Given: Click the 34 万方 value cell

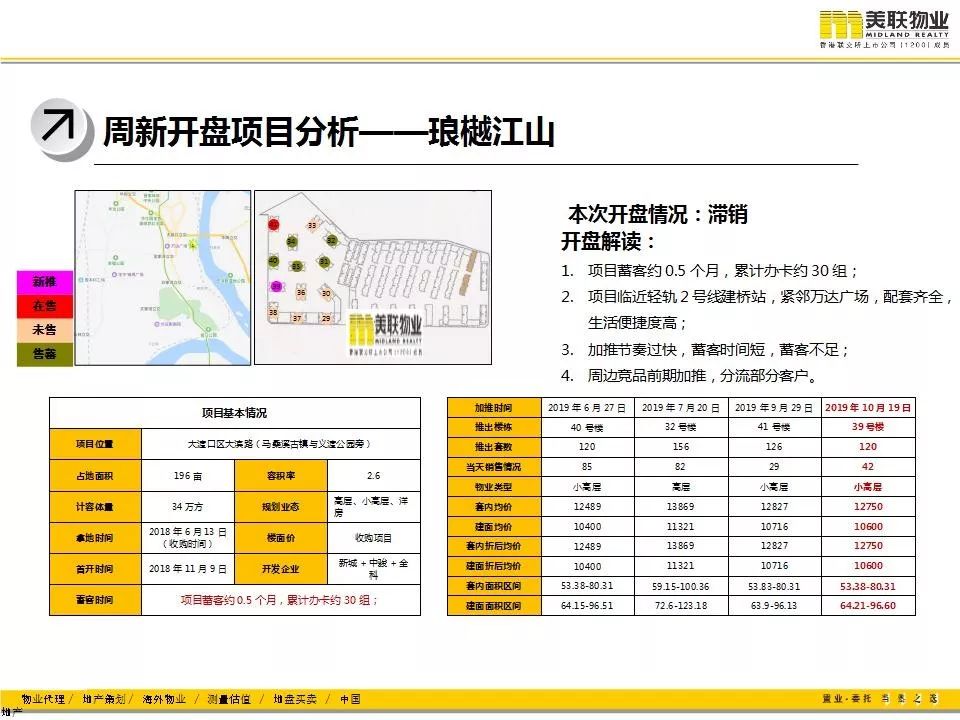Looking at the screenshot, I should click(x=188, y=506).
